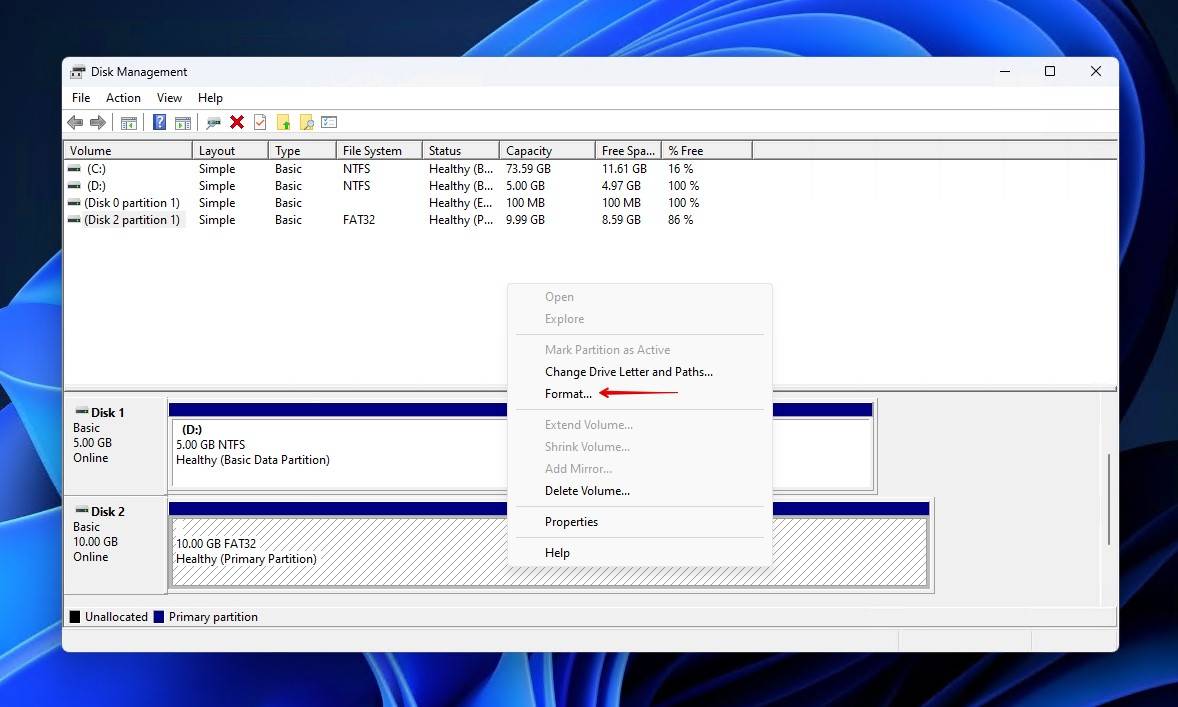Click the Type column header
The width and height of the screenshot is (1178, 707).
[302, 150]
